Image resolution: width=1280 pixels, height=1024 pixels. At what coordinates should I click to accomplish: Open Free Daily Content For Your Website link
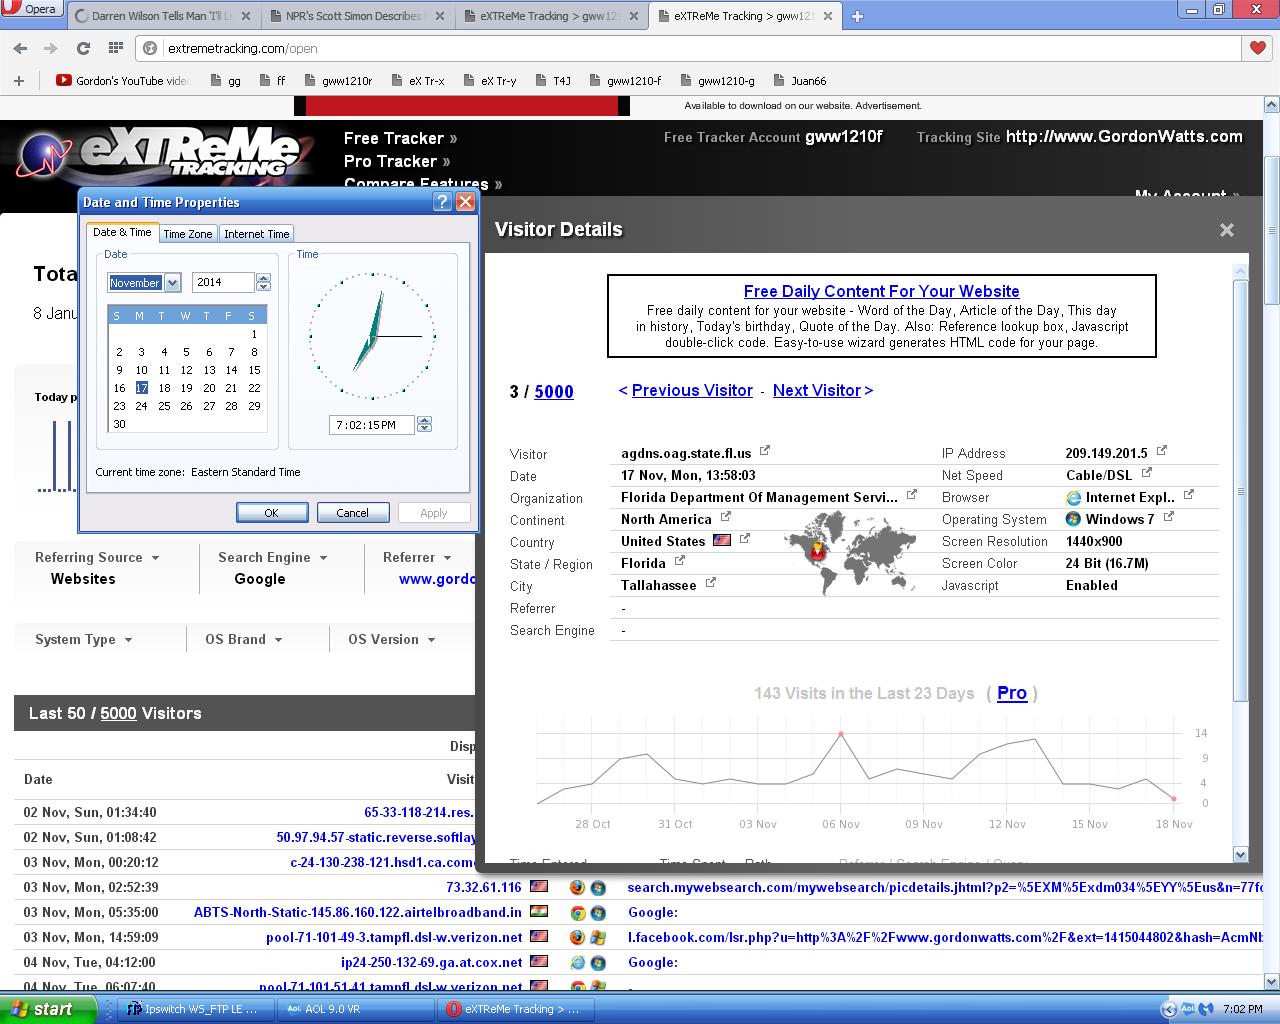point(882,291)
